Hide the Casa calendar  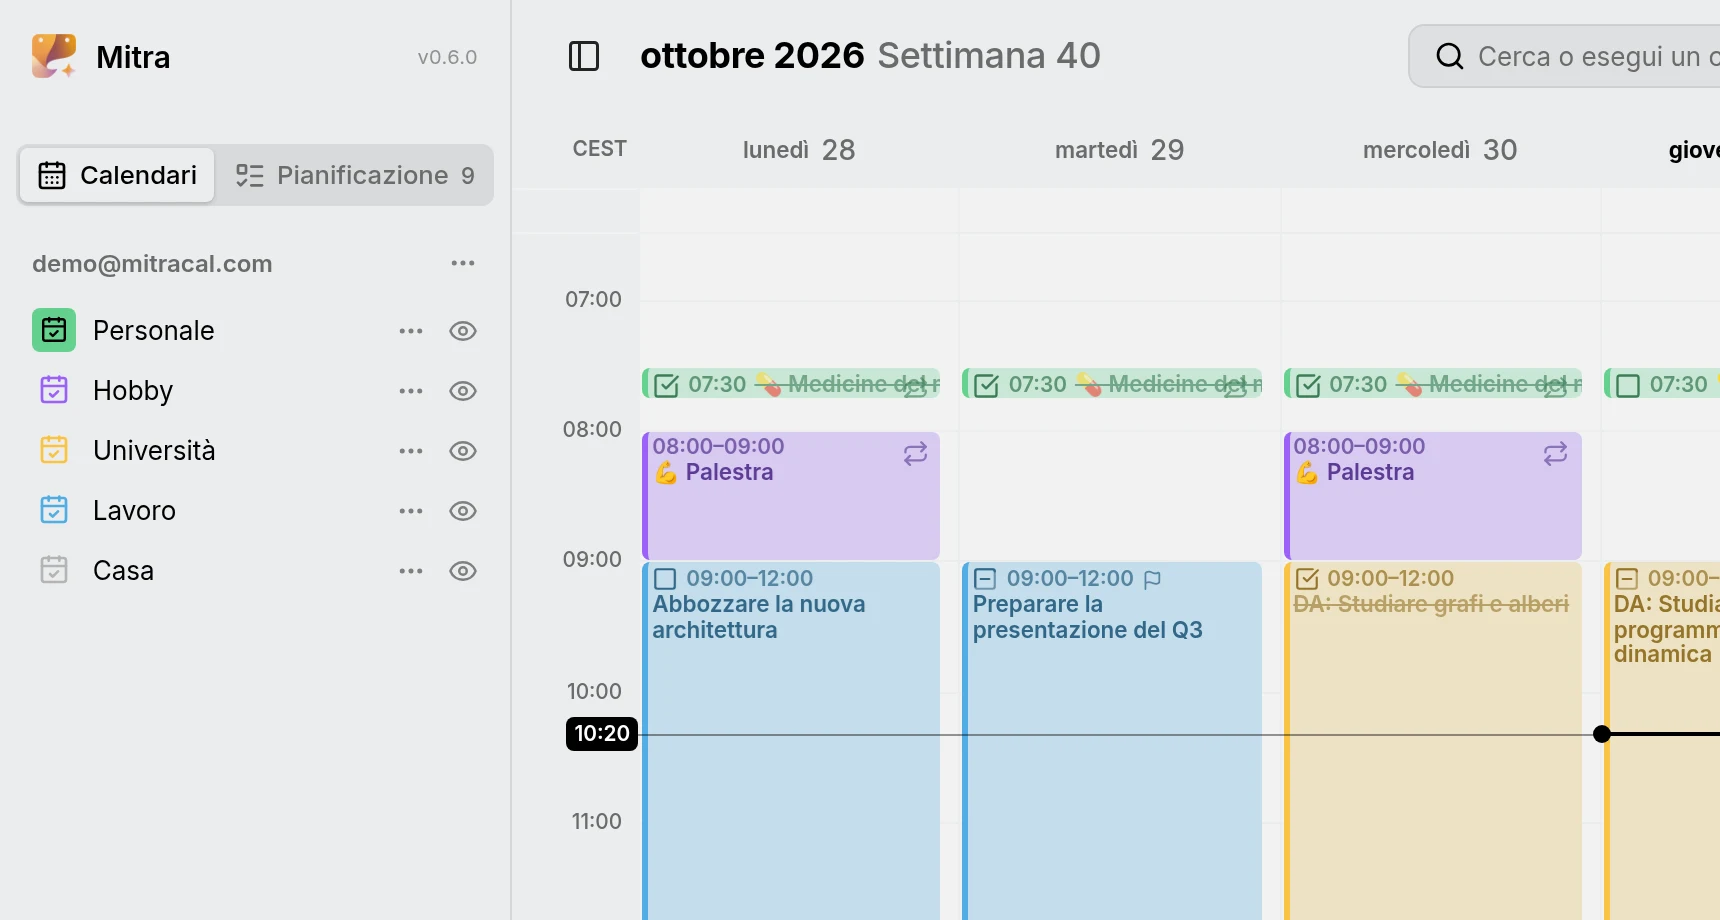pyautogui.click(x=462, y=571)
